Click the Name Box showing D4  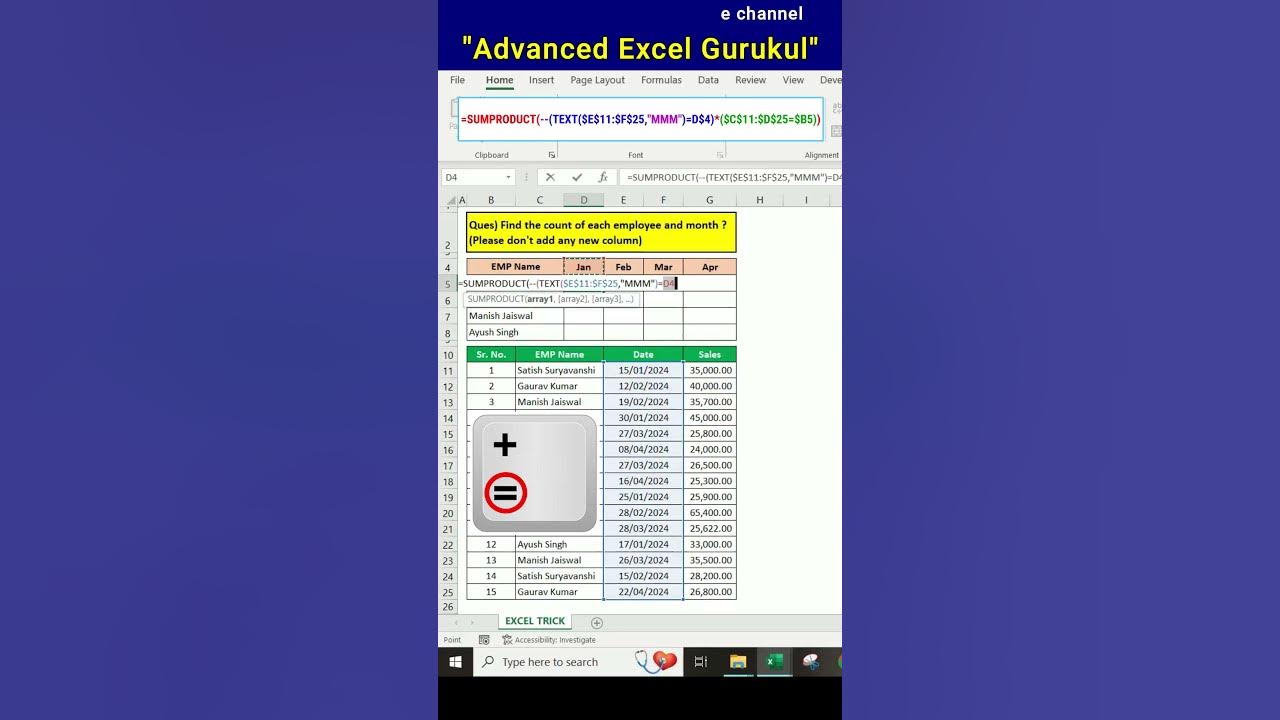pos(472,177)
